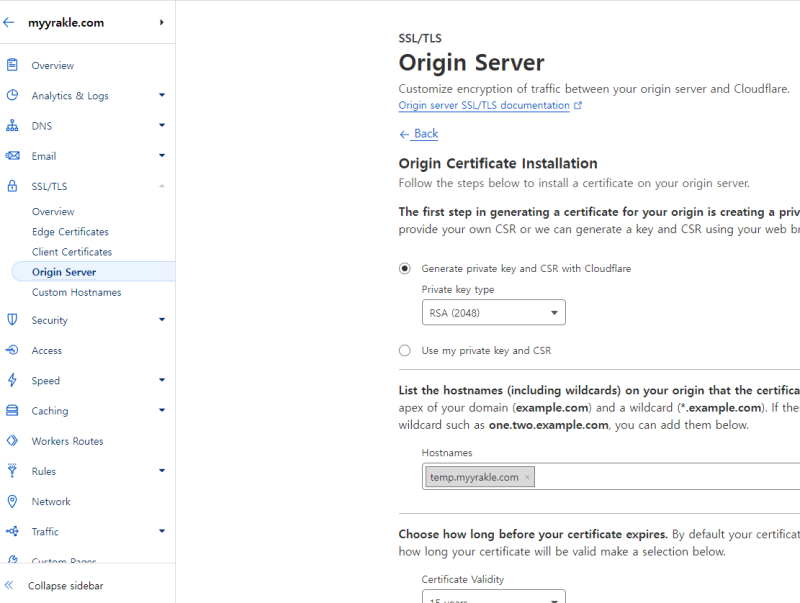This screenshot has height=603, width=800.
Task: Collapse the SSL/TLS sidebar section
Action: pos(161,186)
